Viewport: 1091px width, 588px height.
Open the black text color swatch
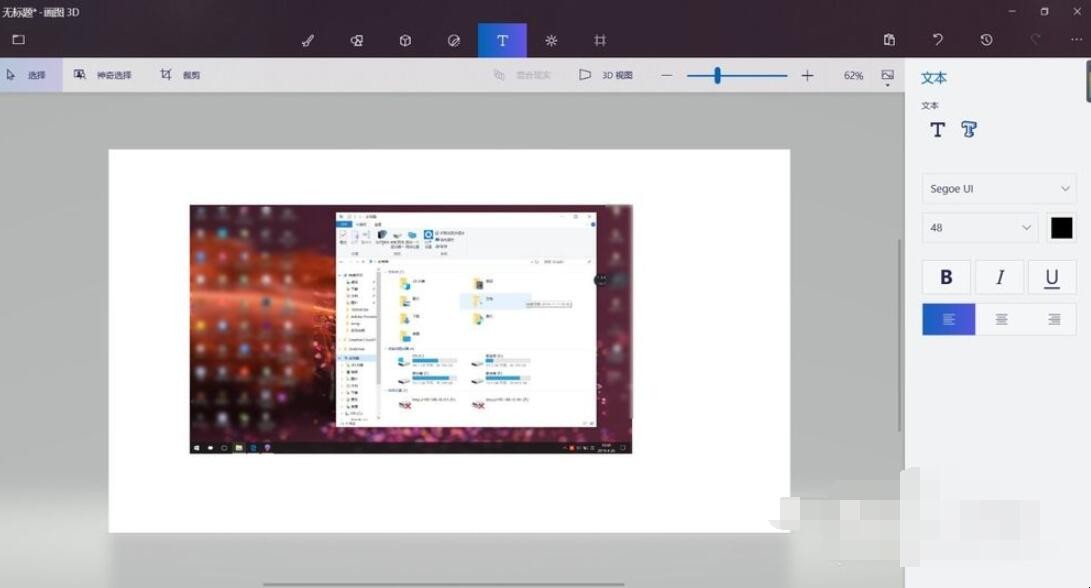click(1062, 228)
